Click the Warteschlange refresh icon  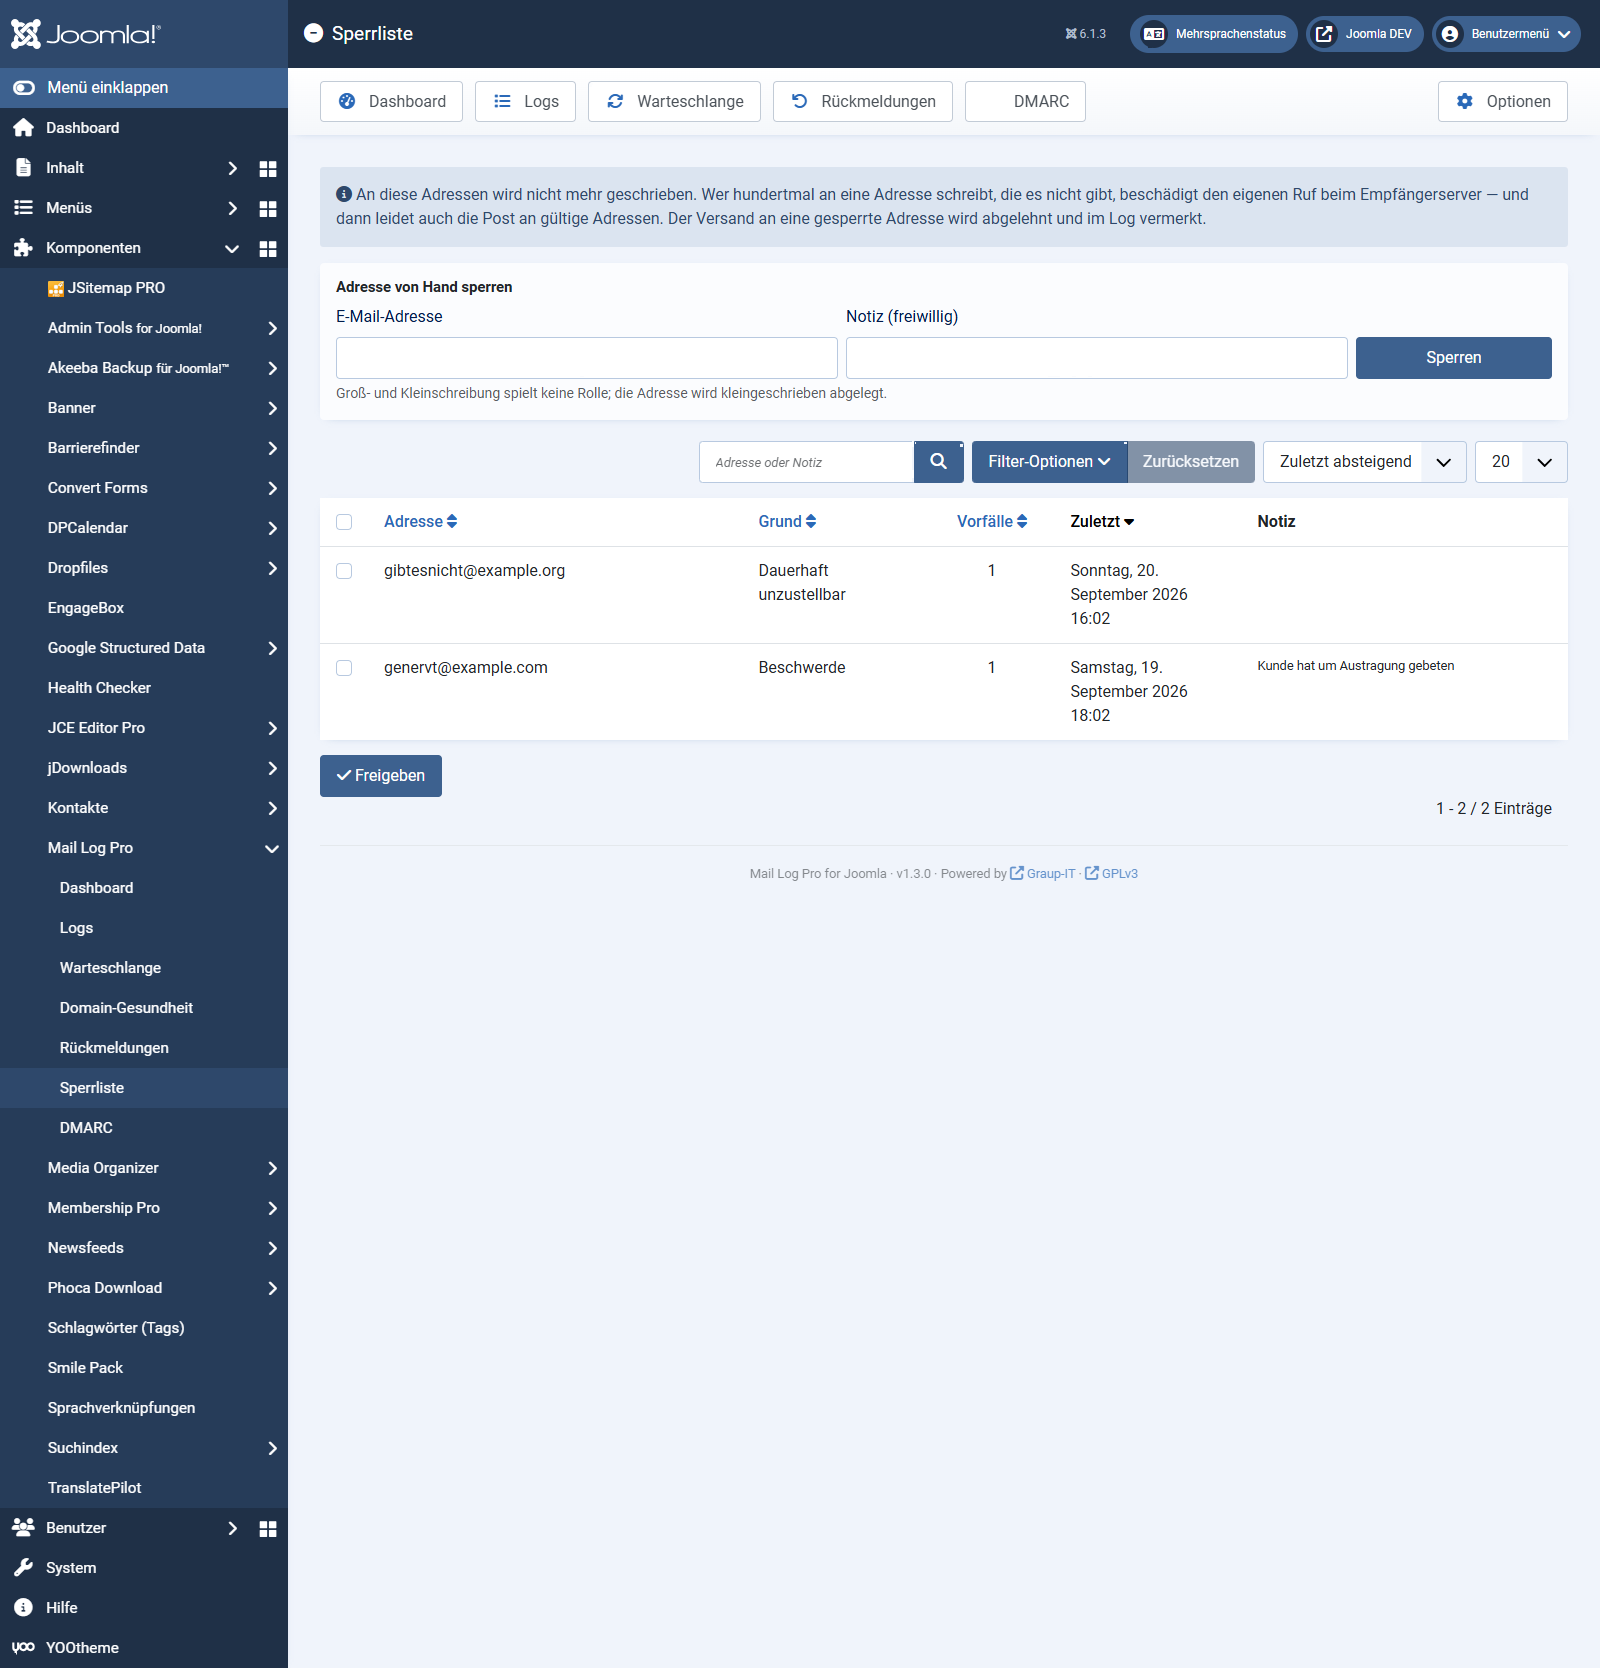[x=615, y=101]
